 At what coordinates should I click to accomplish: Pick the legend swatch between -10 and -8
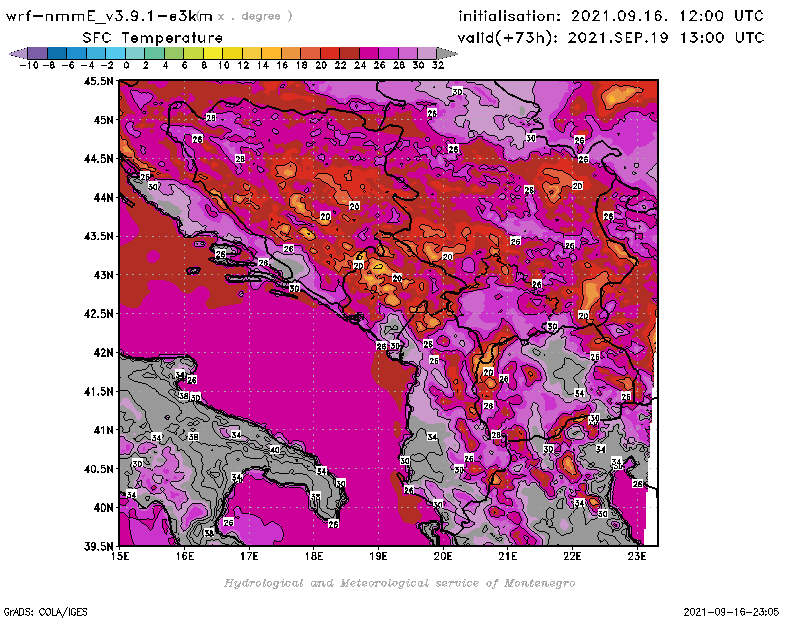[38, 53]
